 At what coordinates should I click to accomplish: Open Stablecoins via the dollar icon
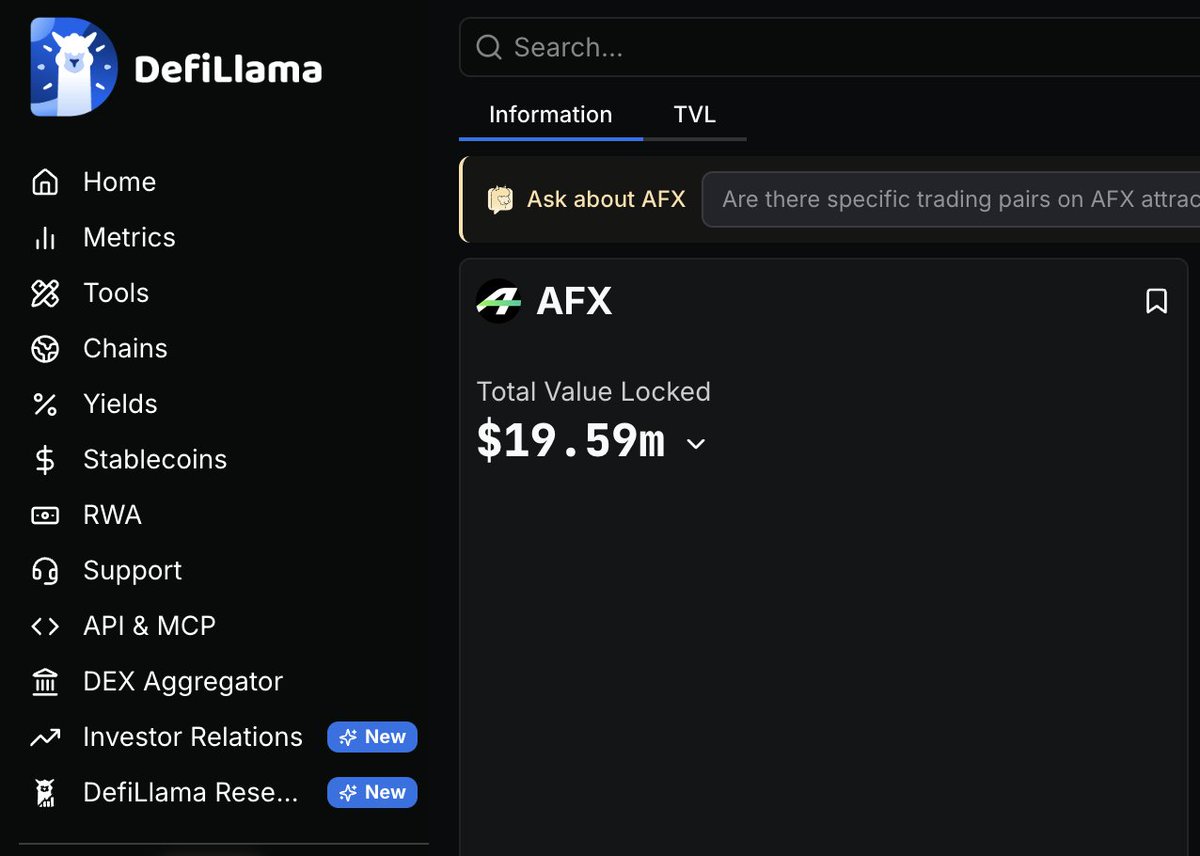45,460
